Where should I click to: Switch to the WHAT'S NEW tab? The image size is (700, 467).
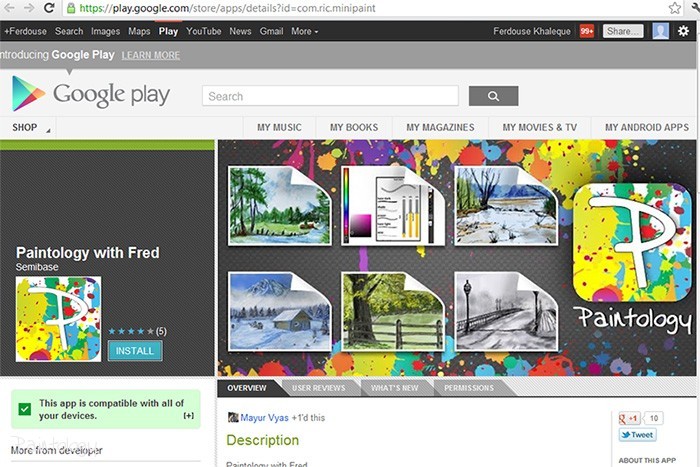coord(395,388)
